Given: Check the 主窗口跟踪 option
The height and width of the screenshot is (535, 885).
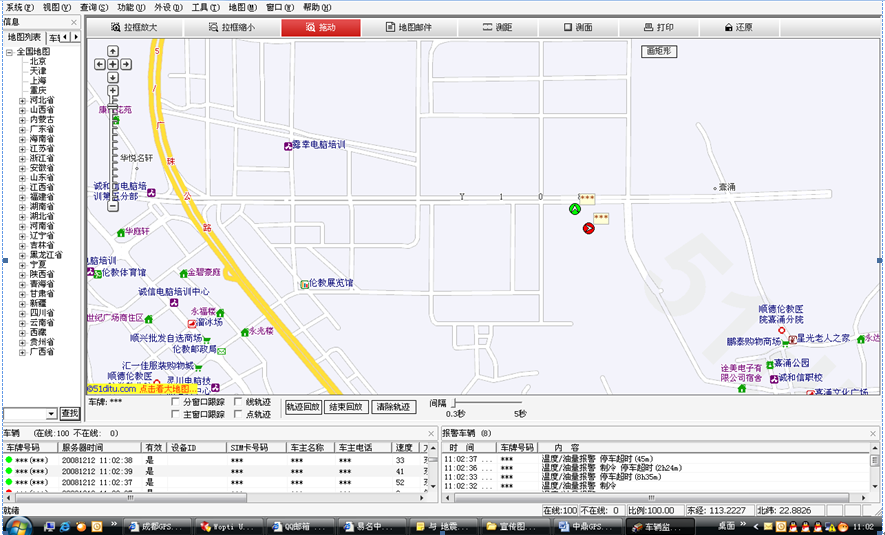Looking at the screenshot, I should (x=176, y=414).
